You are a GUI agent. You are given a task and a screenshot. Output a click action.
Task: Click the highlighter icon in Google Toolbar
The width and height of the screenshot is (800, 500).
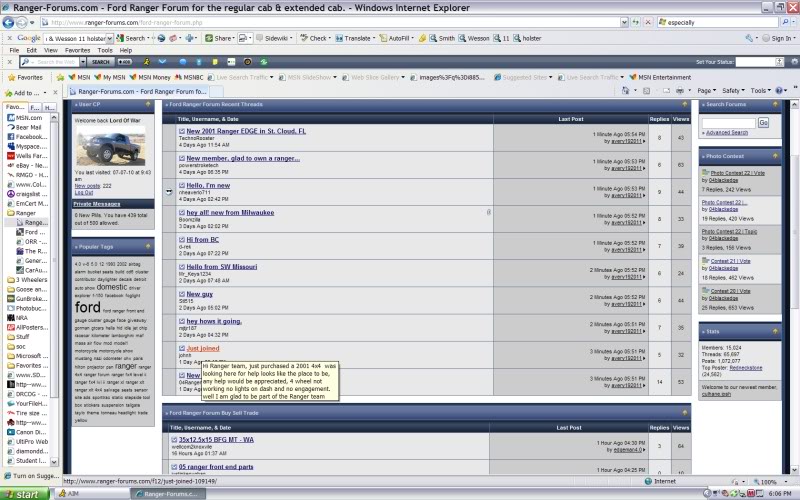422,38
